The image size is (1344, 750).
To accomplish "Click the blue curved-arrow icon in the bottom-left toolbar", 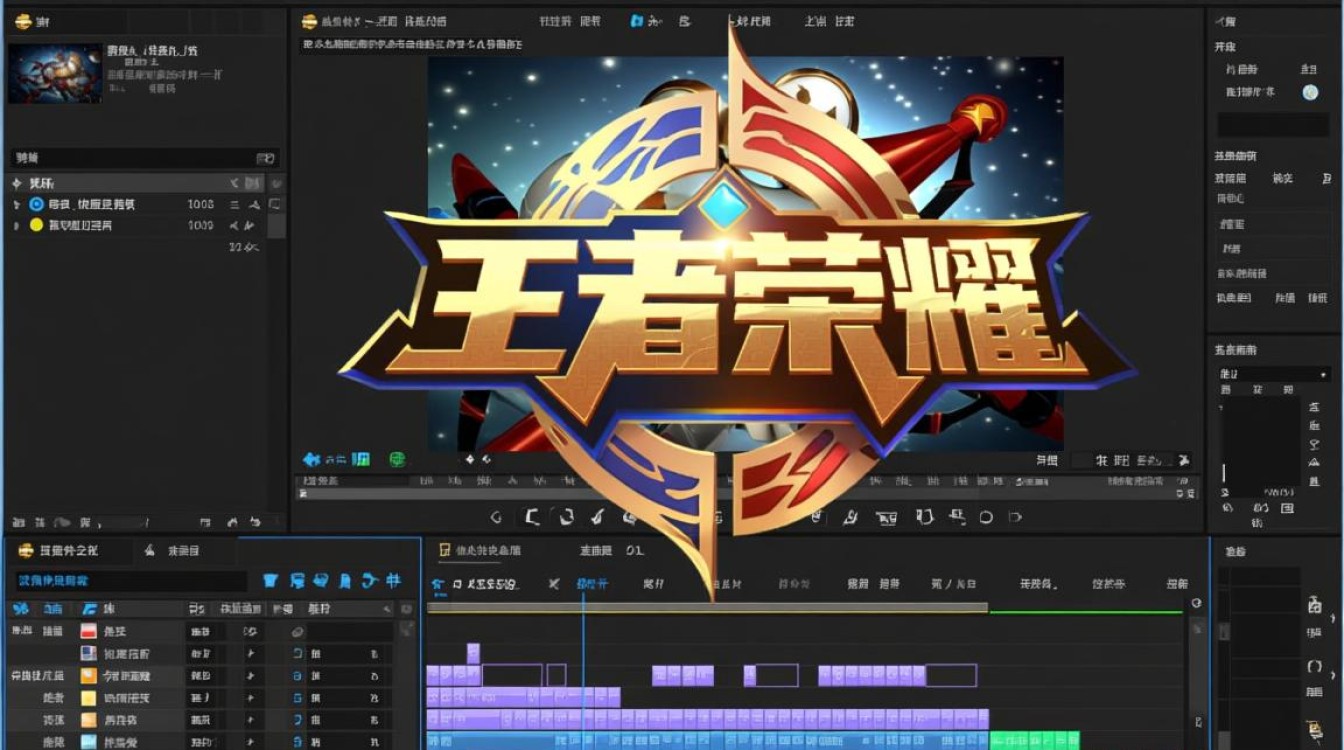I will click(x=369, y=581).
